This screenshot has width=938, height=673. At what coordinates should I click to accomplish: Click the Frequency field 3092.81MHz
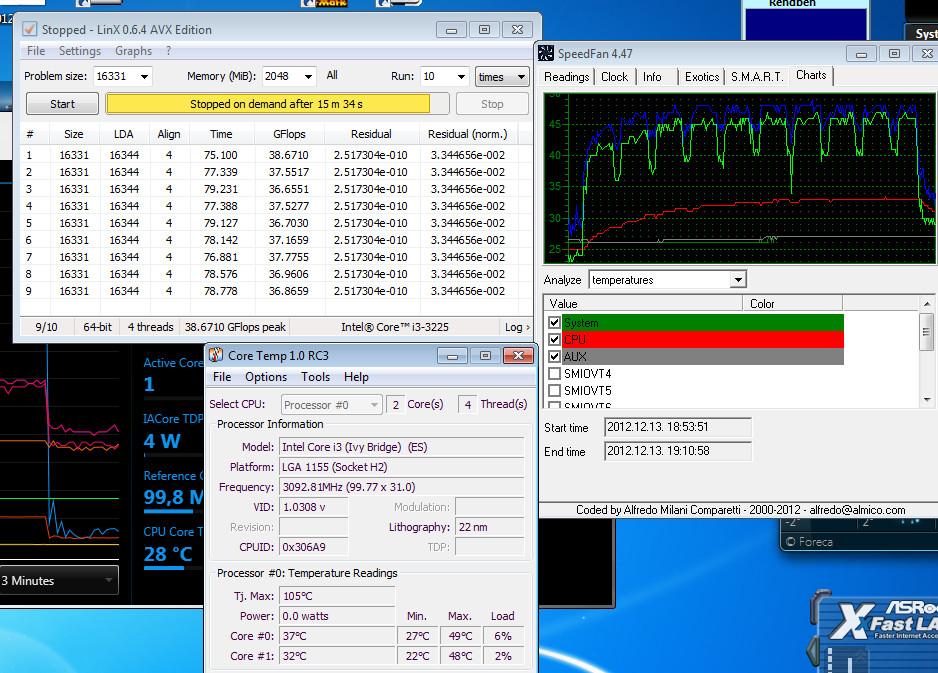click(401, 487)
